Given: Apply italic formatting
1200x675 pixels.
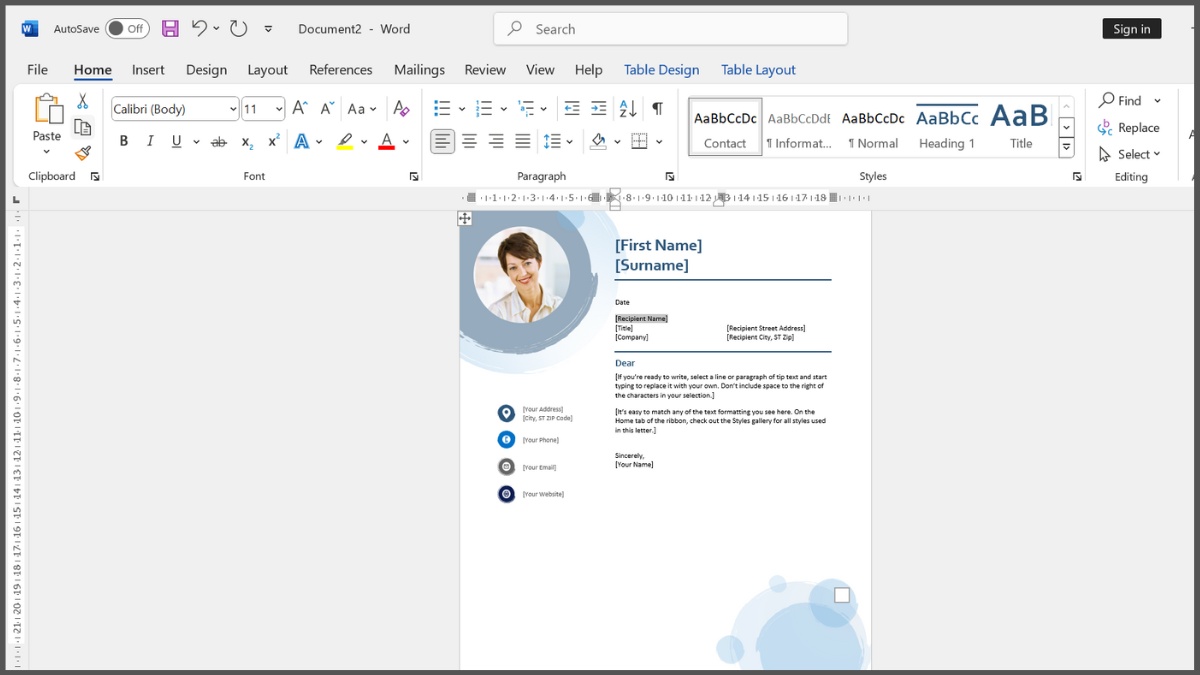Looking at the screenshot, I should (x=149, y=140).
